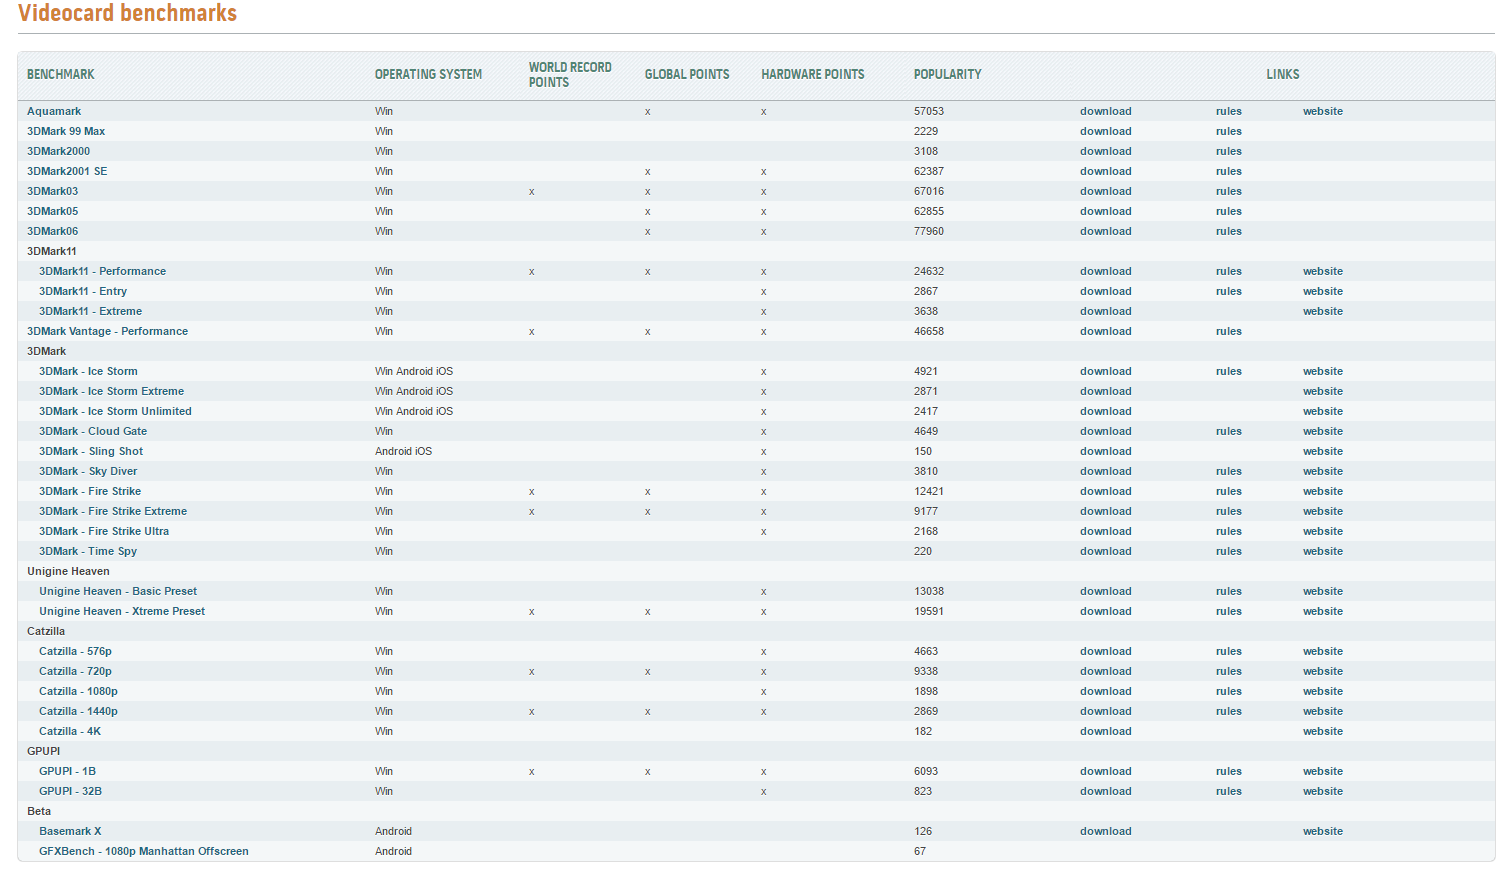The height and width of the screenshot is (872, 1510).
Task: View rules for 3DMark2000
Action: (1228, 151)
